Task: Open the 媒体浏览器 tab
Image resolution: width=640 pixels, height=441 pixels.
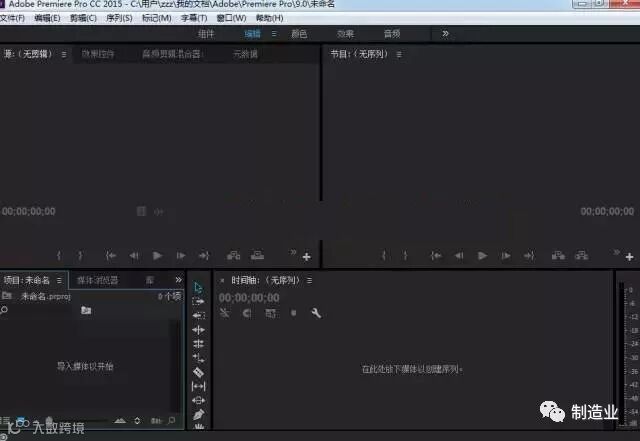Action: pos(98,280)
